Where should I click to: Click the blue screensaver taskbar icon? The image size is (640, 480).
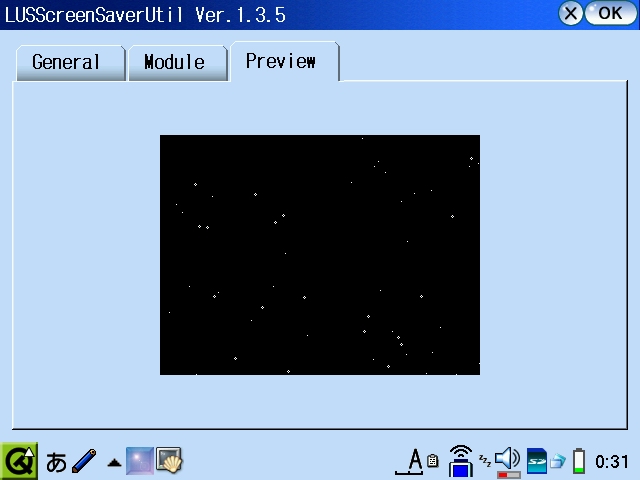[139, 461]
